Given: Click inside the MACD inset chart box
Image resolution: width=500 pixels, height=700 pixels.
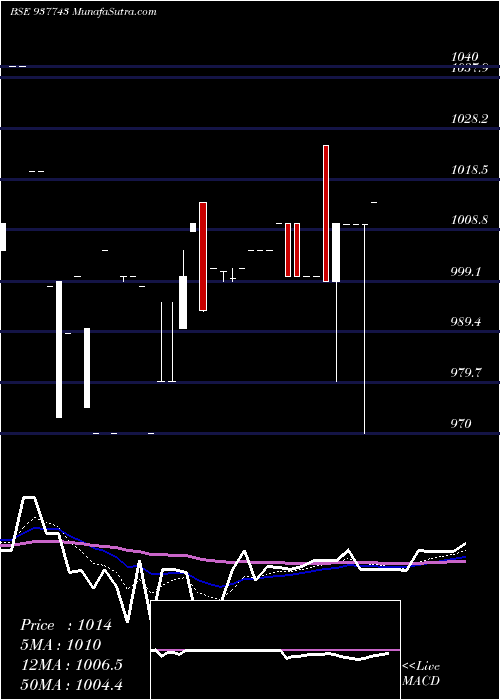Looking at the screenshot, I should pyautogui.click(x=275, y=650).
